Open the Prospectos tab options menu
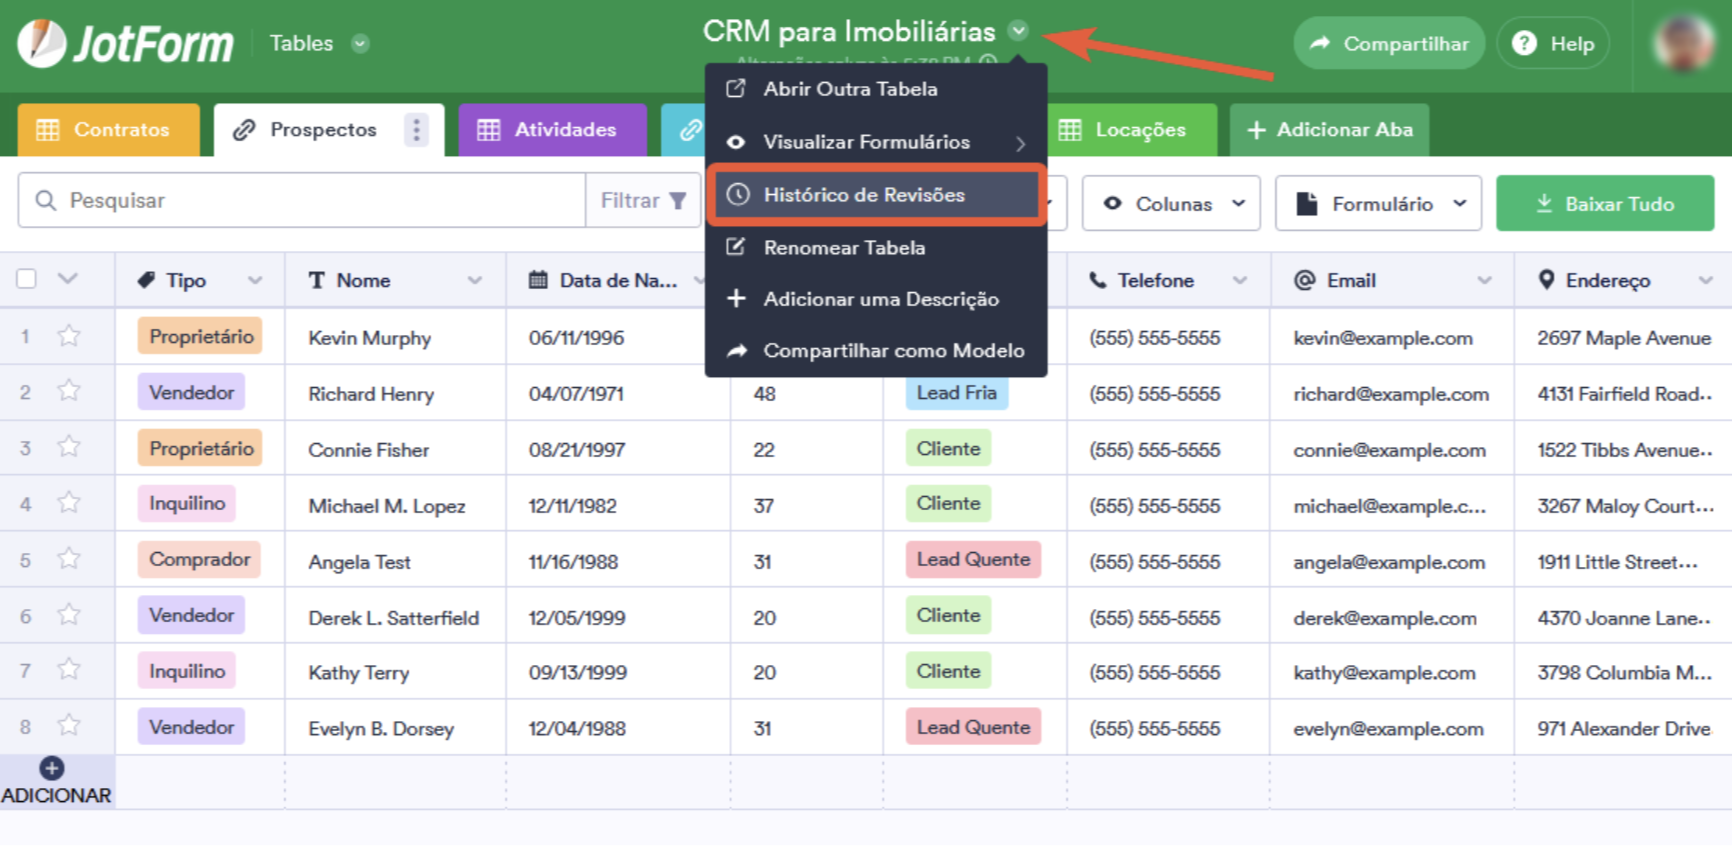The image size is (1732, 852). tap(417, 130)
